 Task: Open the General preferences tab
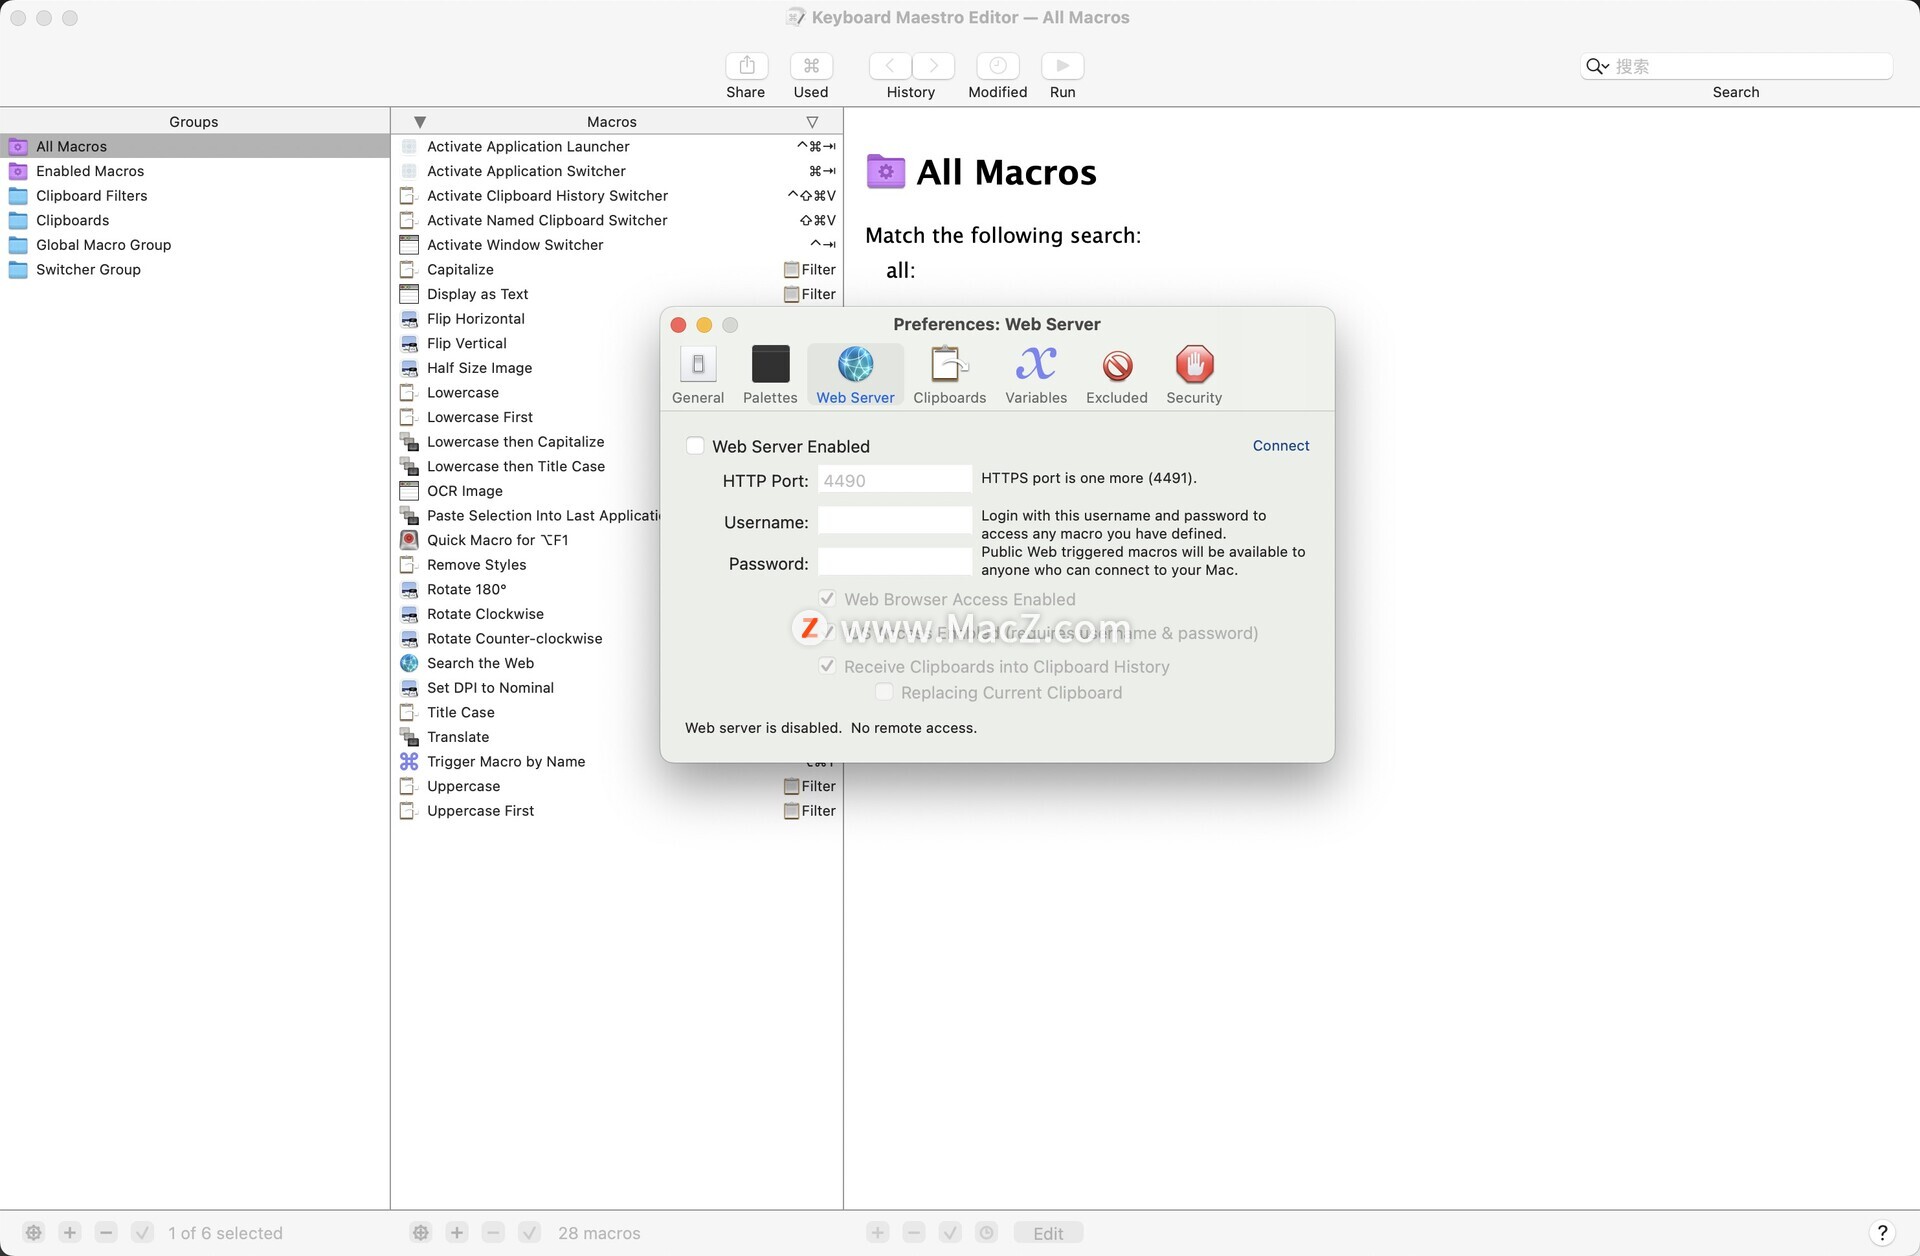698,375
